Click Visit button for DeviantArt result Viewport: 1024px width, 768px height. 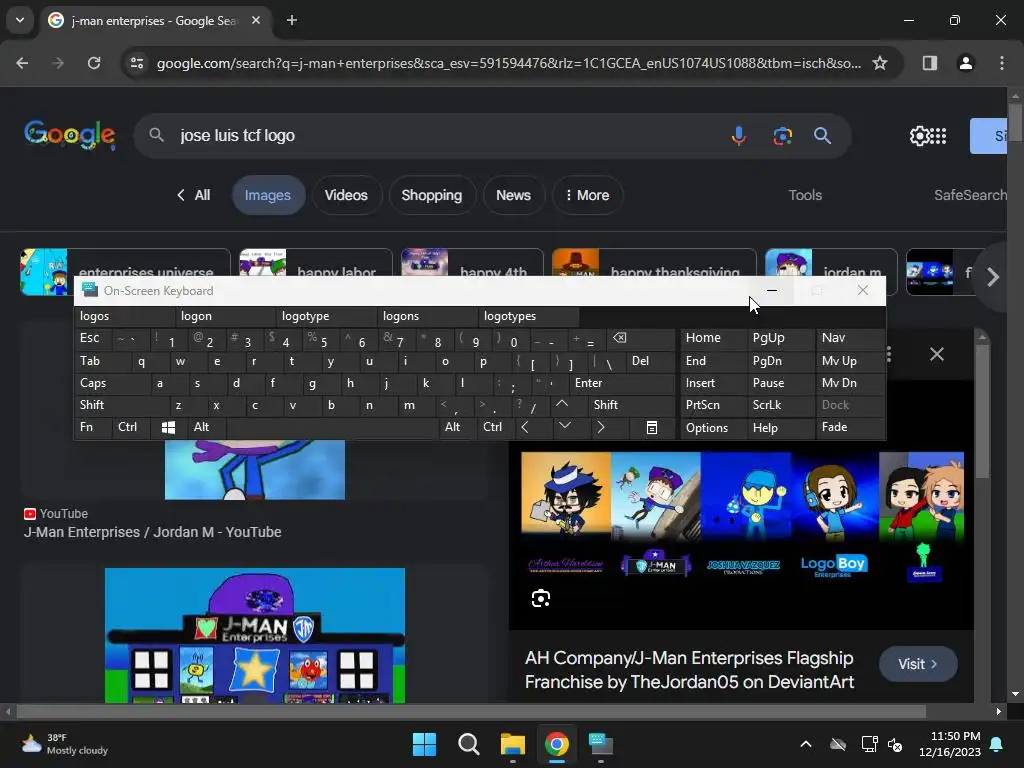(918, 664)
